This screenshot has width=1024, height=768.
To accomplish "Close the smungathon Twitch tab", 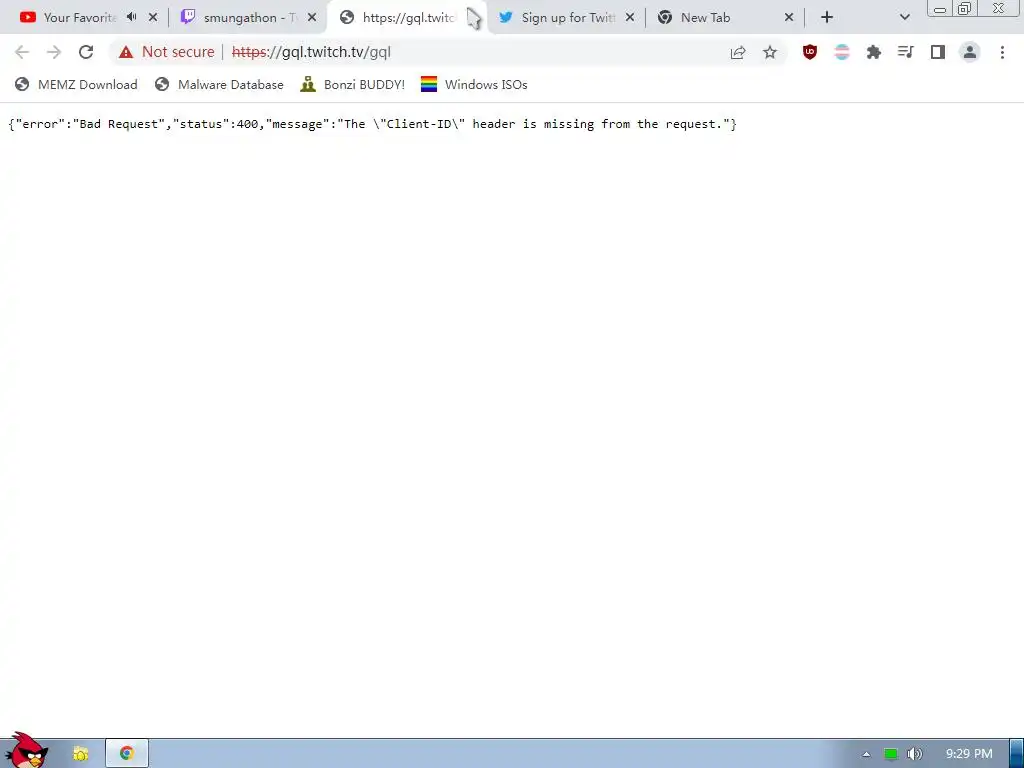I will (312, 18).
